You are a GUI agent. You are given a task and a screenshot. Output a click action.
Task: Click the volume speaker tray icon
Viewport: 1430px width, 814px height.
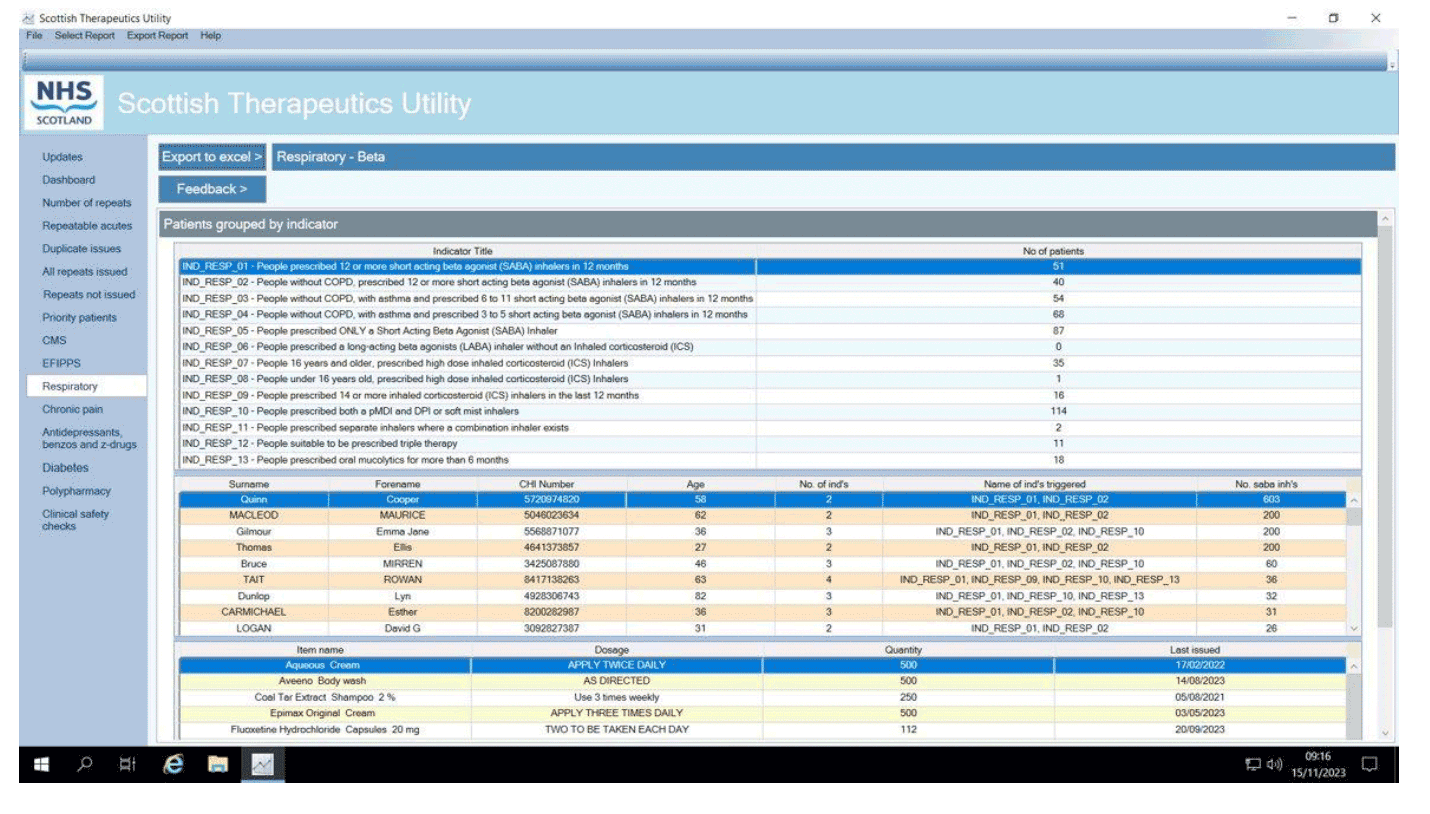click(x=1274, y=766)
